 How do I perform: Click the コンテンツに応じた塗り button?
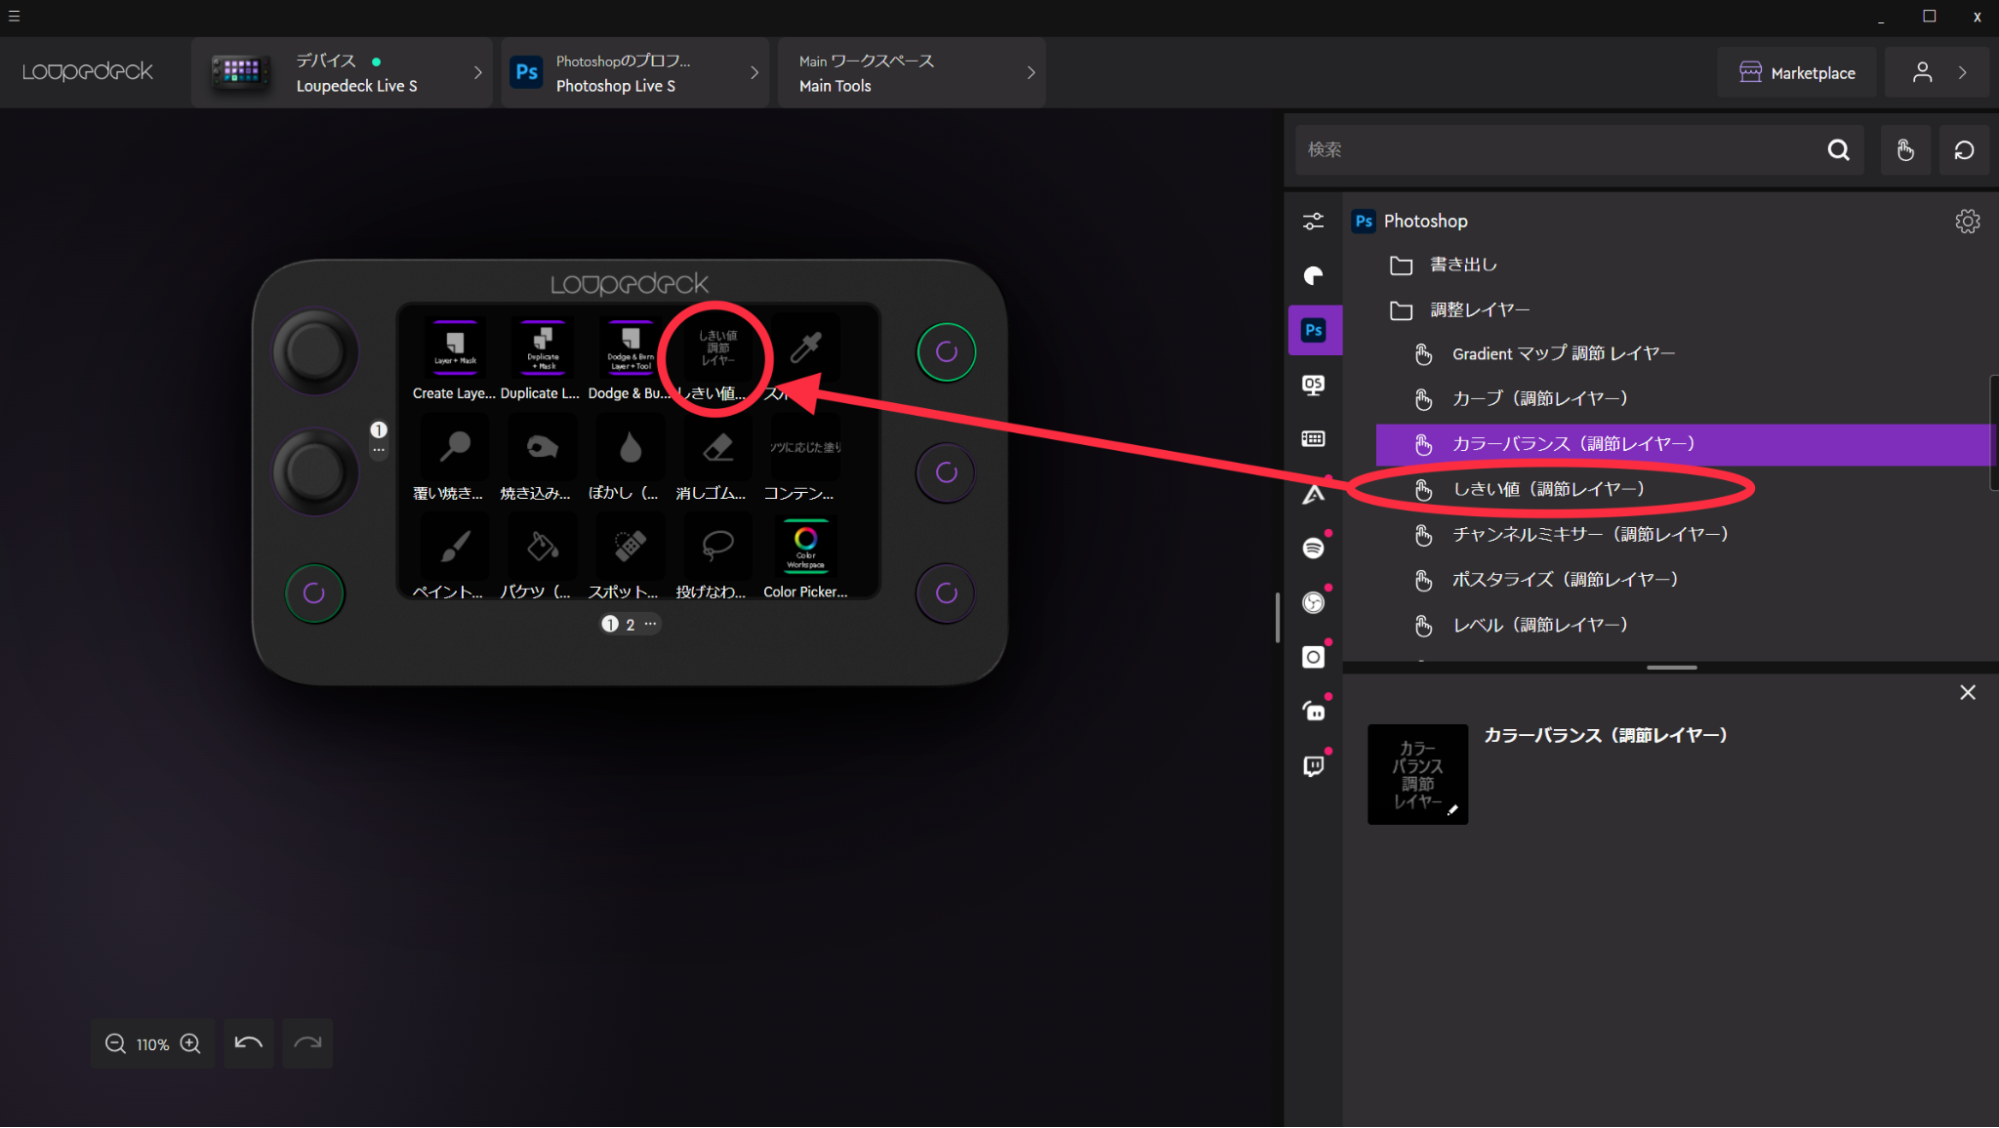[806, 447]
